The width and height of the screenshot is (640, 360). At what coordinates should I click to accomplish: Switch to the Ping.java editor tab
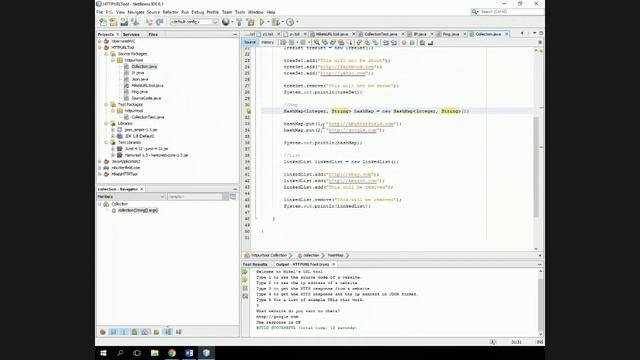coord(451,34)
